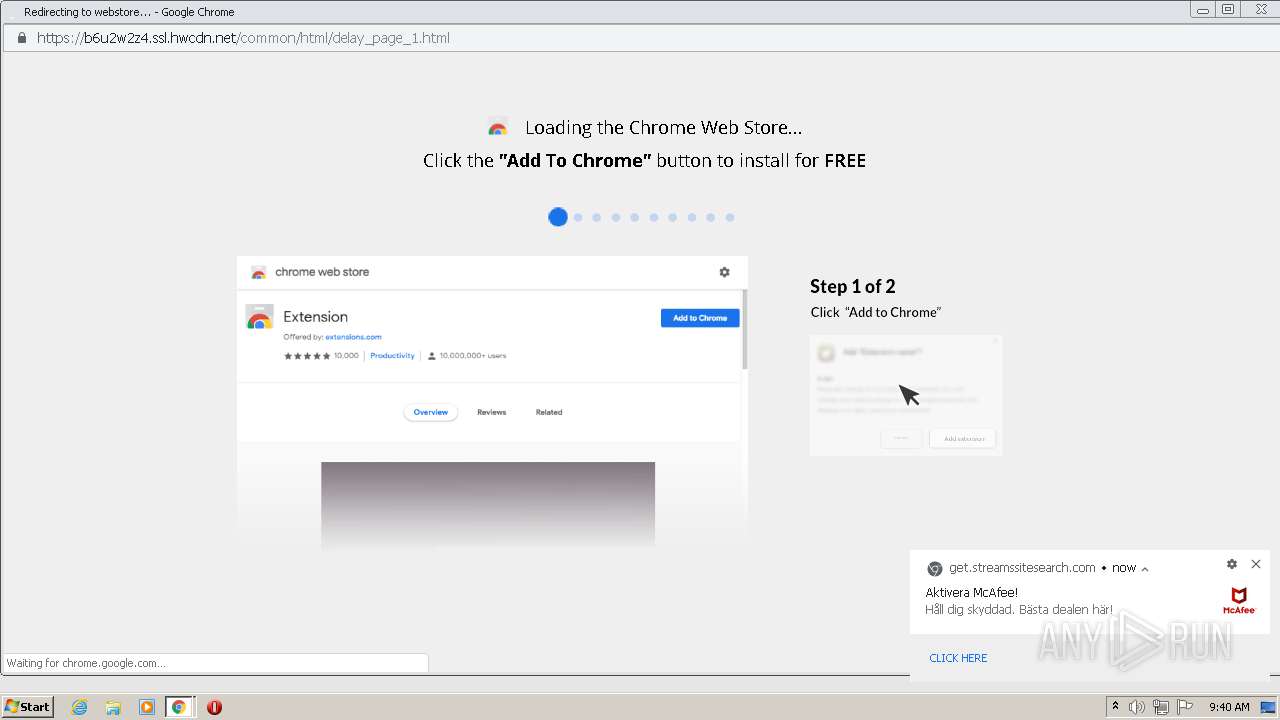The image size is (1280, 720).
Task: Click the gray extension preview image
Action: point(488,505)
